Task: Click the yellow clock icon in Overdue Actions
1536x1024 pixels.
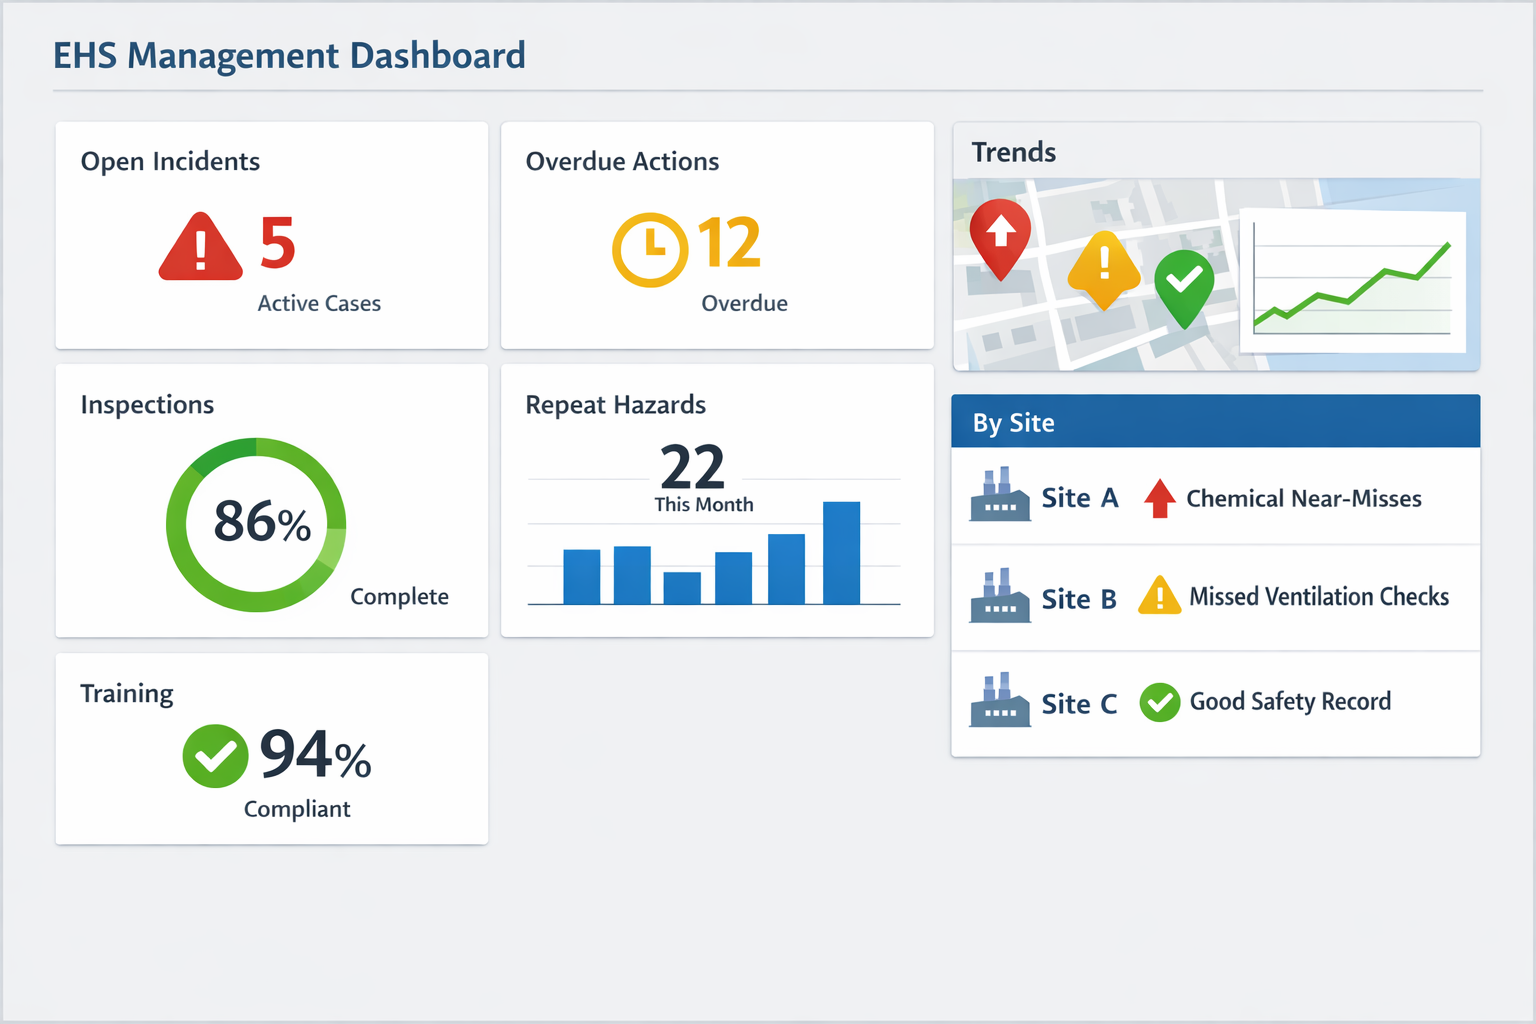Action: 650,250
